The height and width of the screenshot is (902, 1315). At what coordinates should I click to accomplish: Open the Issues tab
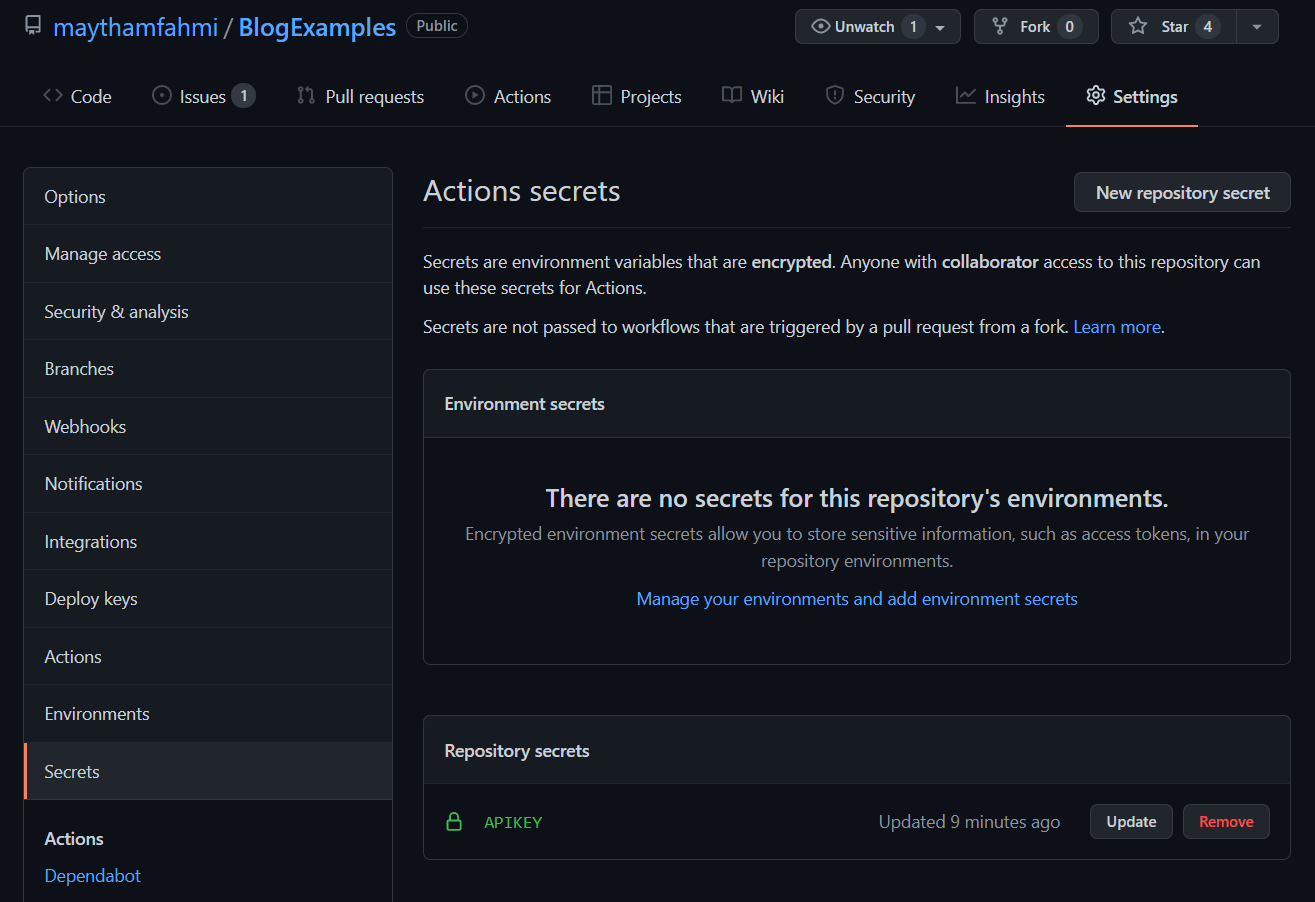(x=204, y=96)
